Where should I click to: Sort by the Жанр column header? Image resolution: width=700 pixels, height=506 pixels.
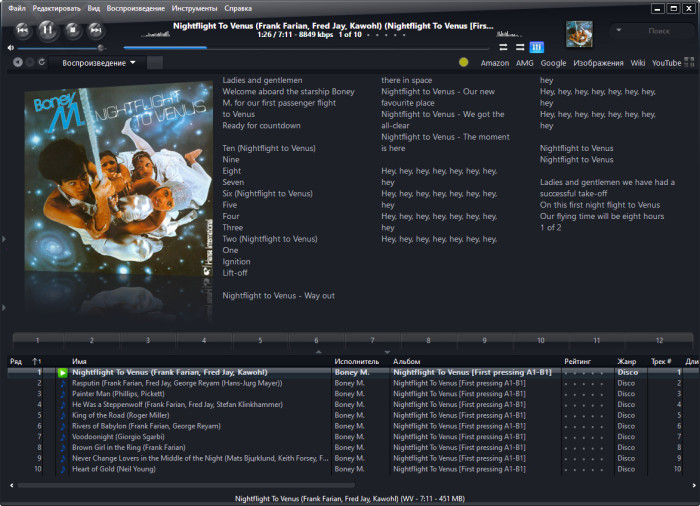[x=626, y=361]
